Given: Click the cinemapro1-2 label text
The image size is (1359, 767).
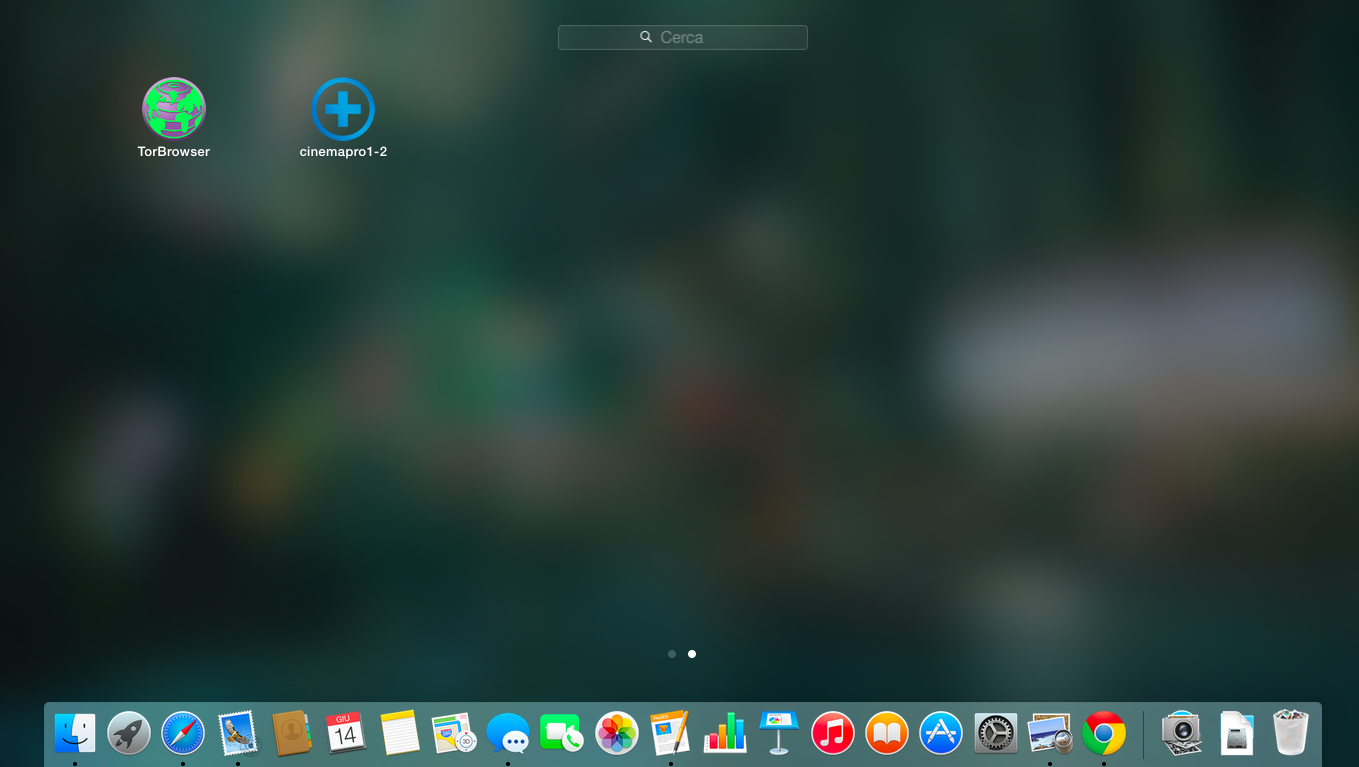Looking at the screenshot, I should 343,152.
